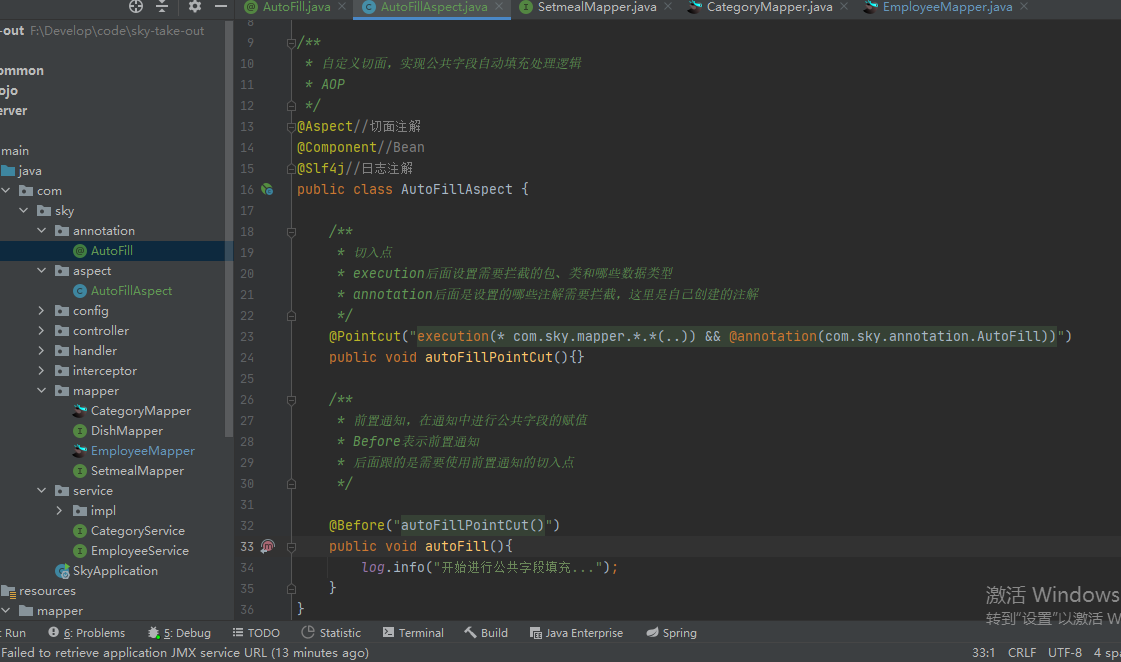The height and width of the screenshot is (662, 1121).
Task: Select the resources folder in tree
Action: (47, 591)
